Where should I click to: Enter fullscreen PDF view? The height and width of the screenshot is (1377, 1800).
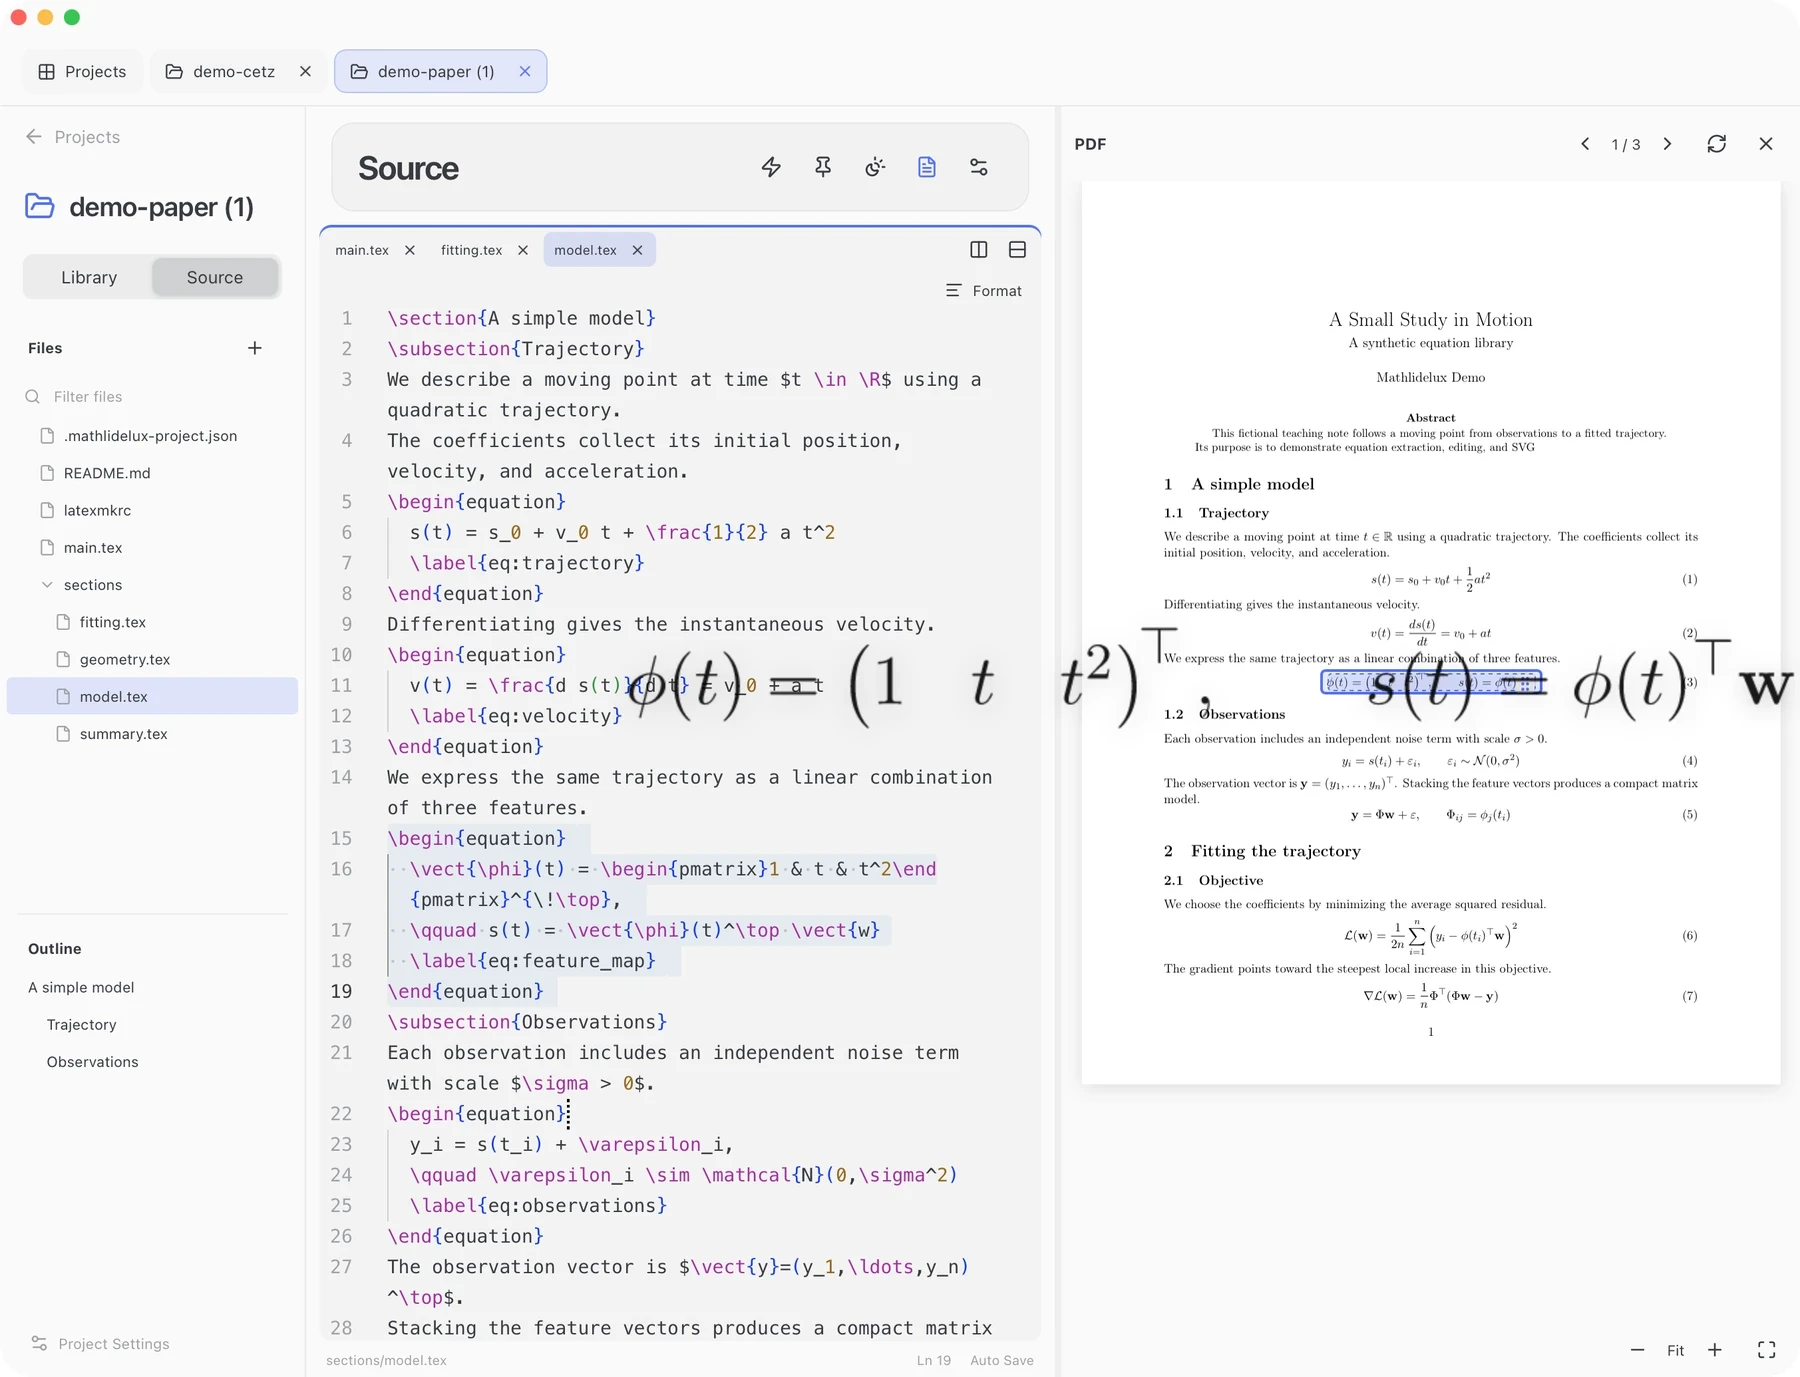click(1767, 1350)
